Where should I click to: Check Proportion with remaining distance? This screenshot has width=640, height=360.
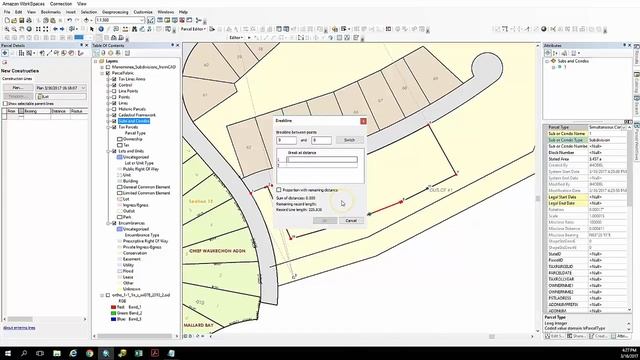279,190
